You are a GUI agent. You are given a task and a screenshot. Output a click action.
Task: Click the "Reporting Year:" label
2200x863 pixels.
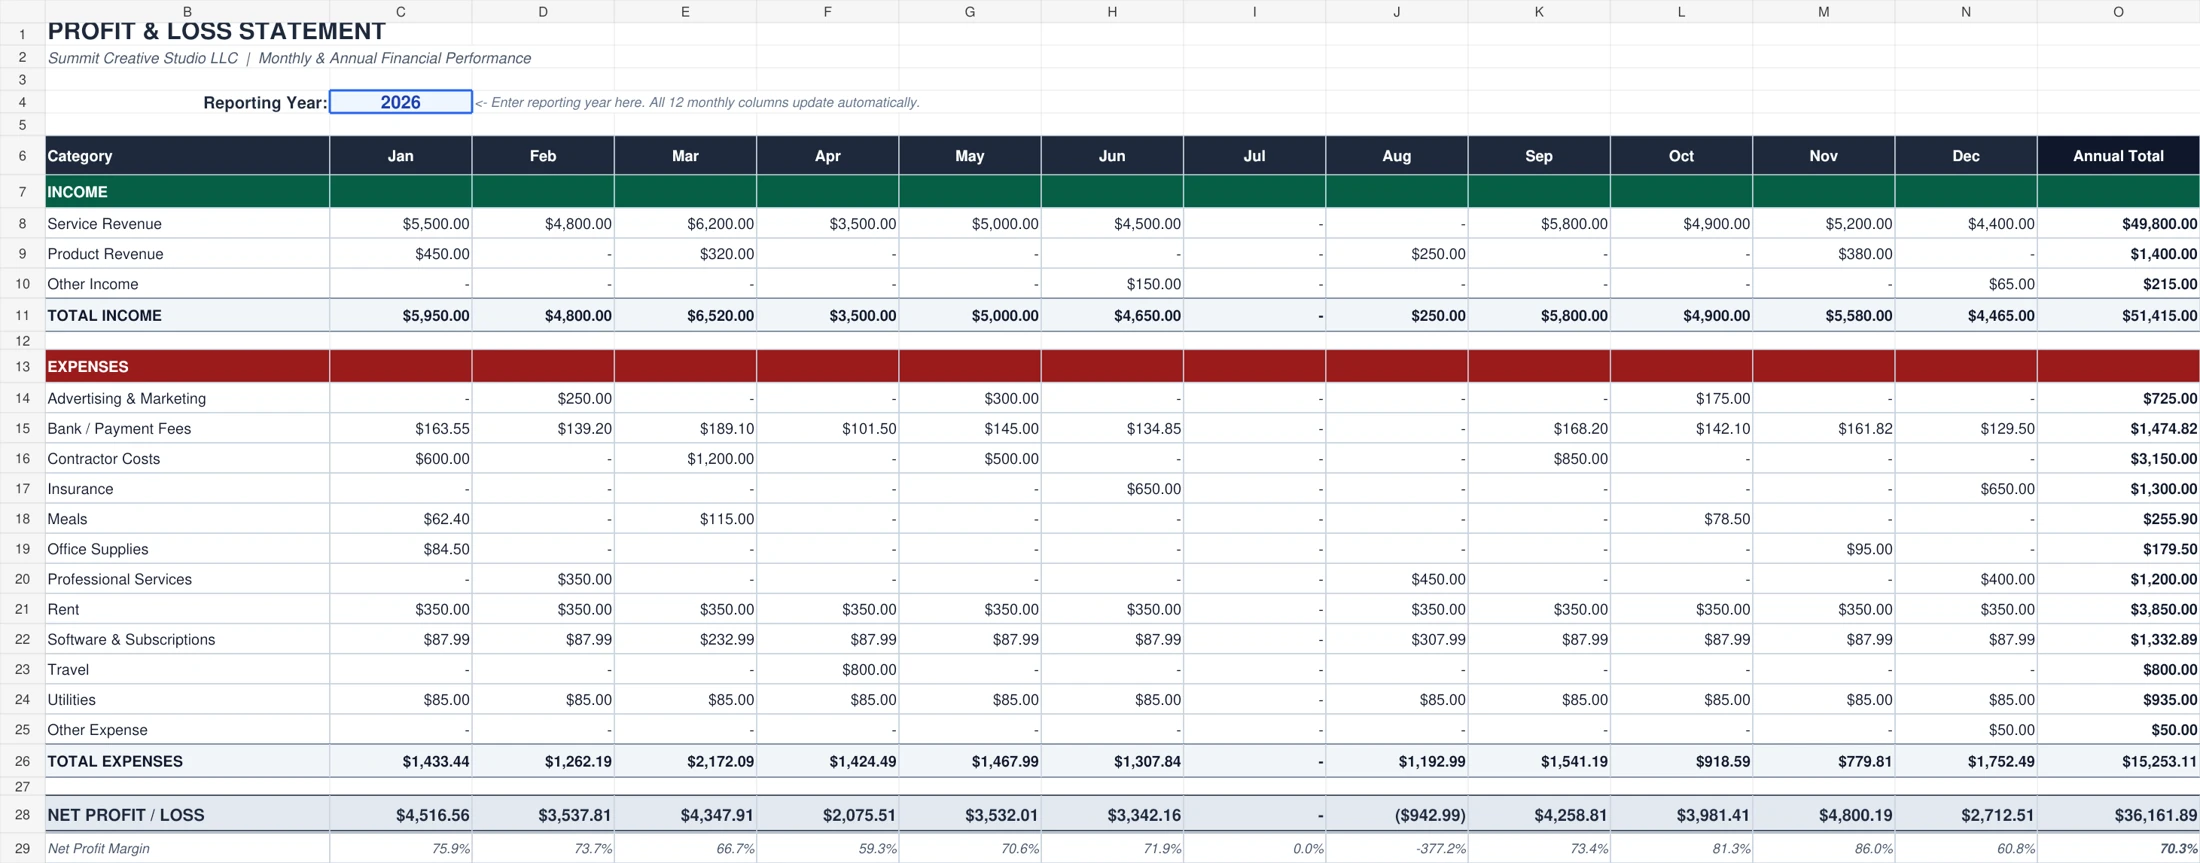[x=265, y=103]
